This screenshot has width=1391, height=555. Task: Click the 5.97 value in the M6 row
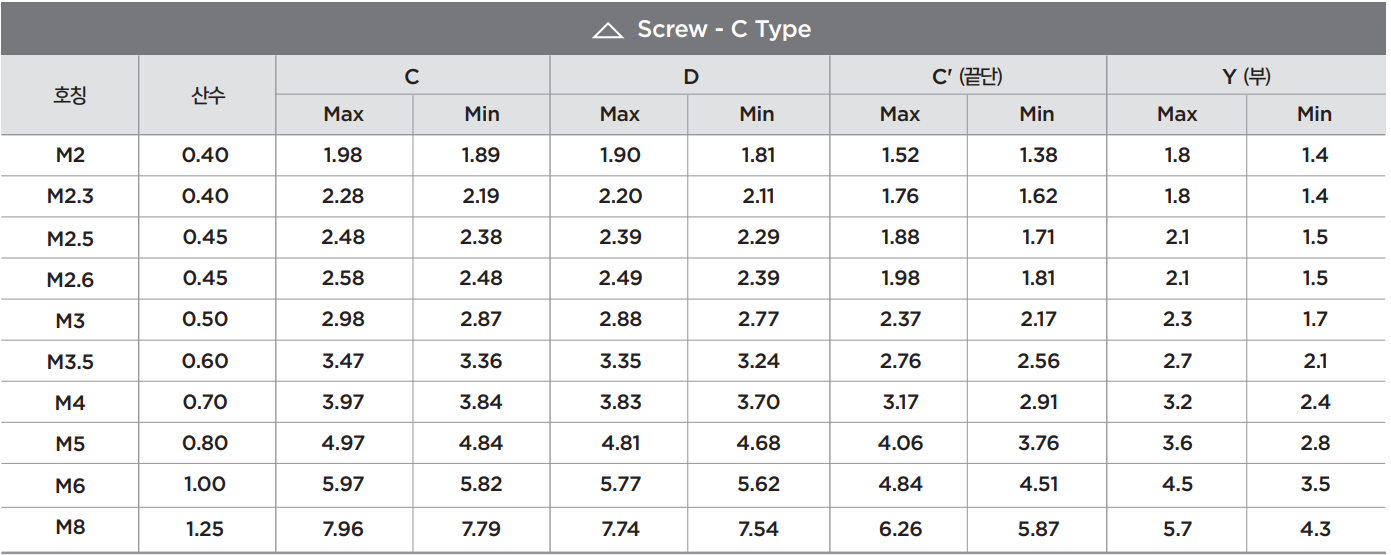tap(343, 485)
